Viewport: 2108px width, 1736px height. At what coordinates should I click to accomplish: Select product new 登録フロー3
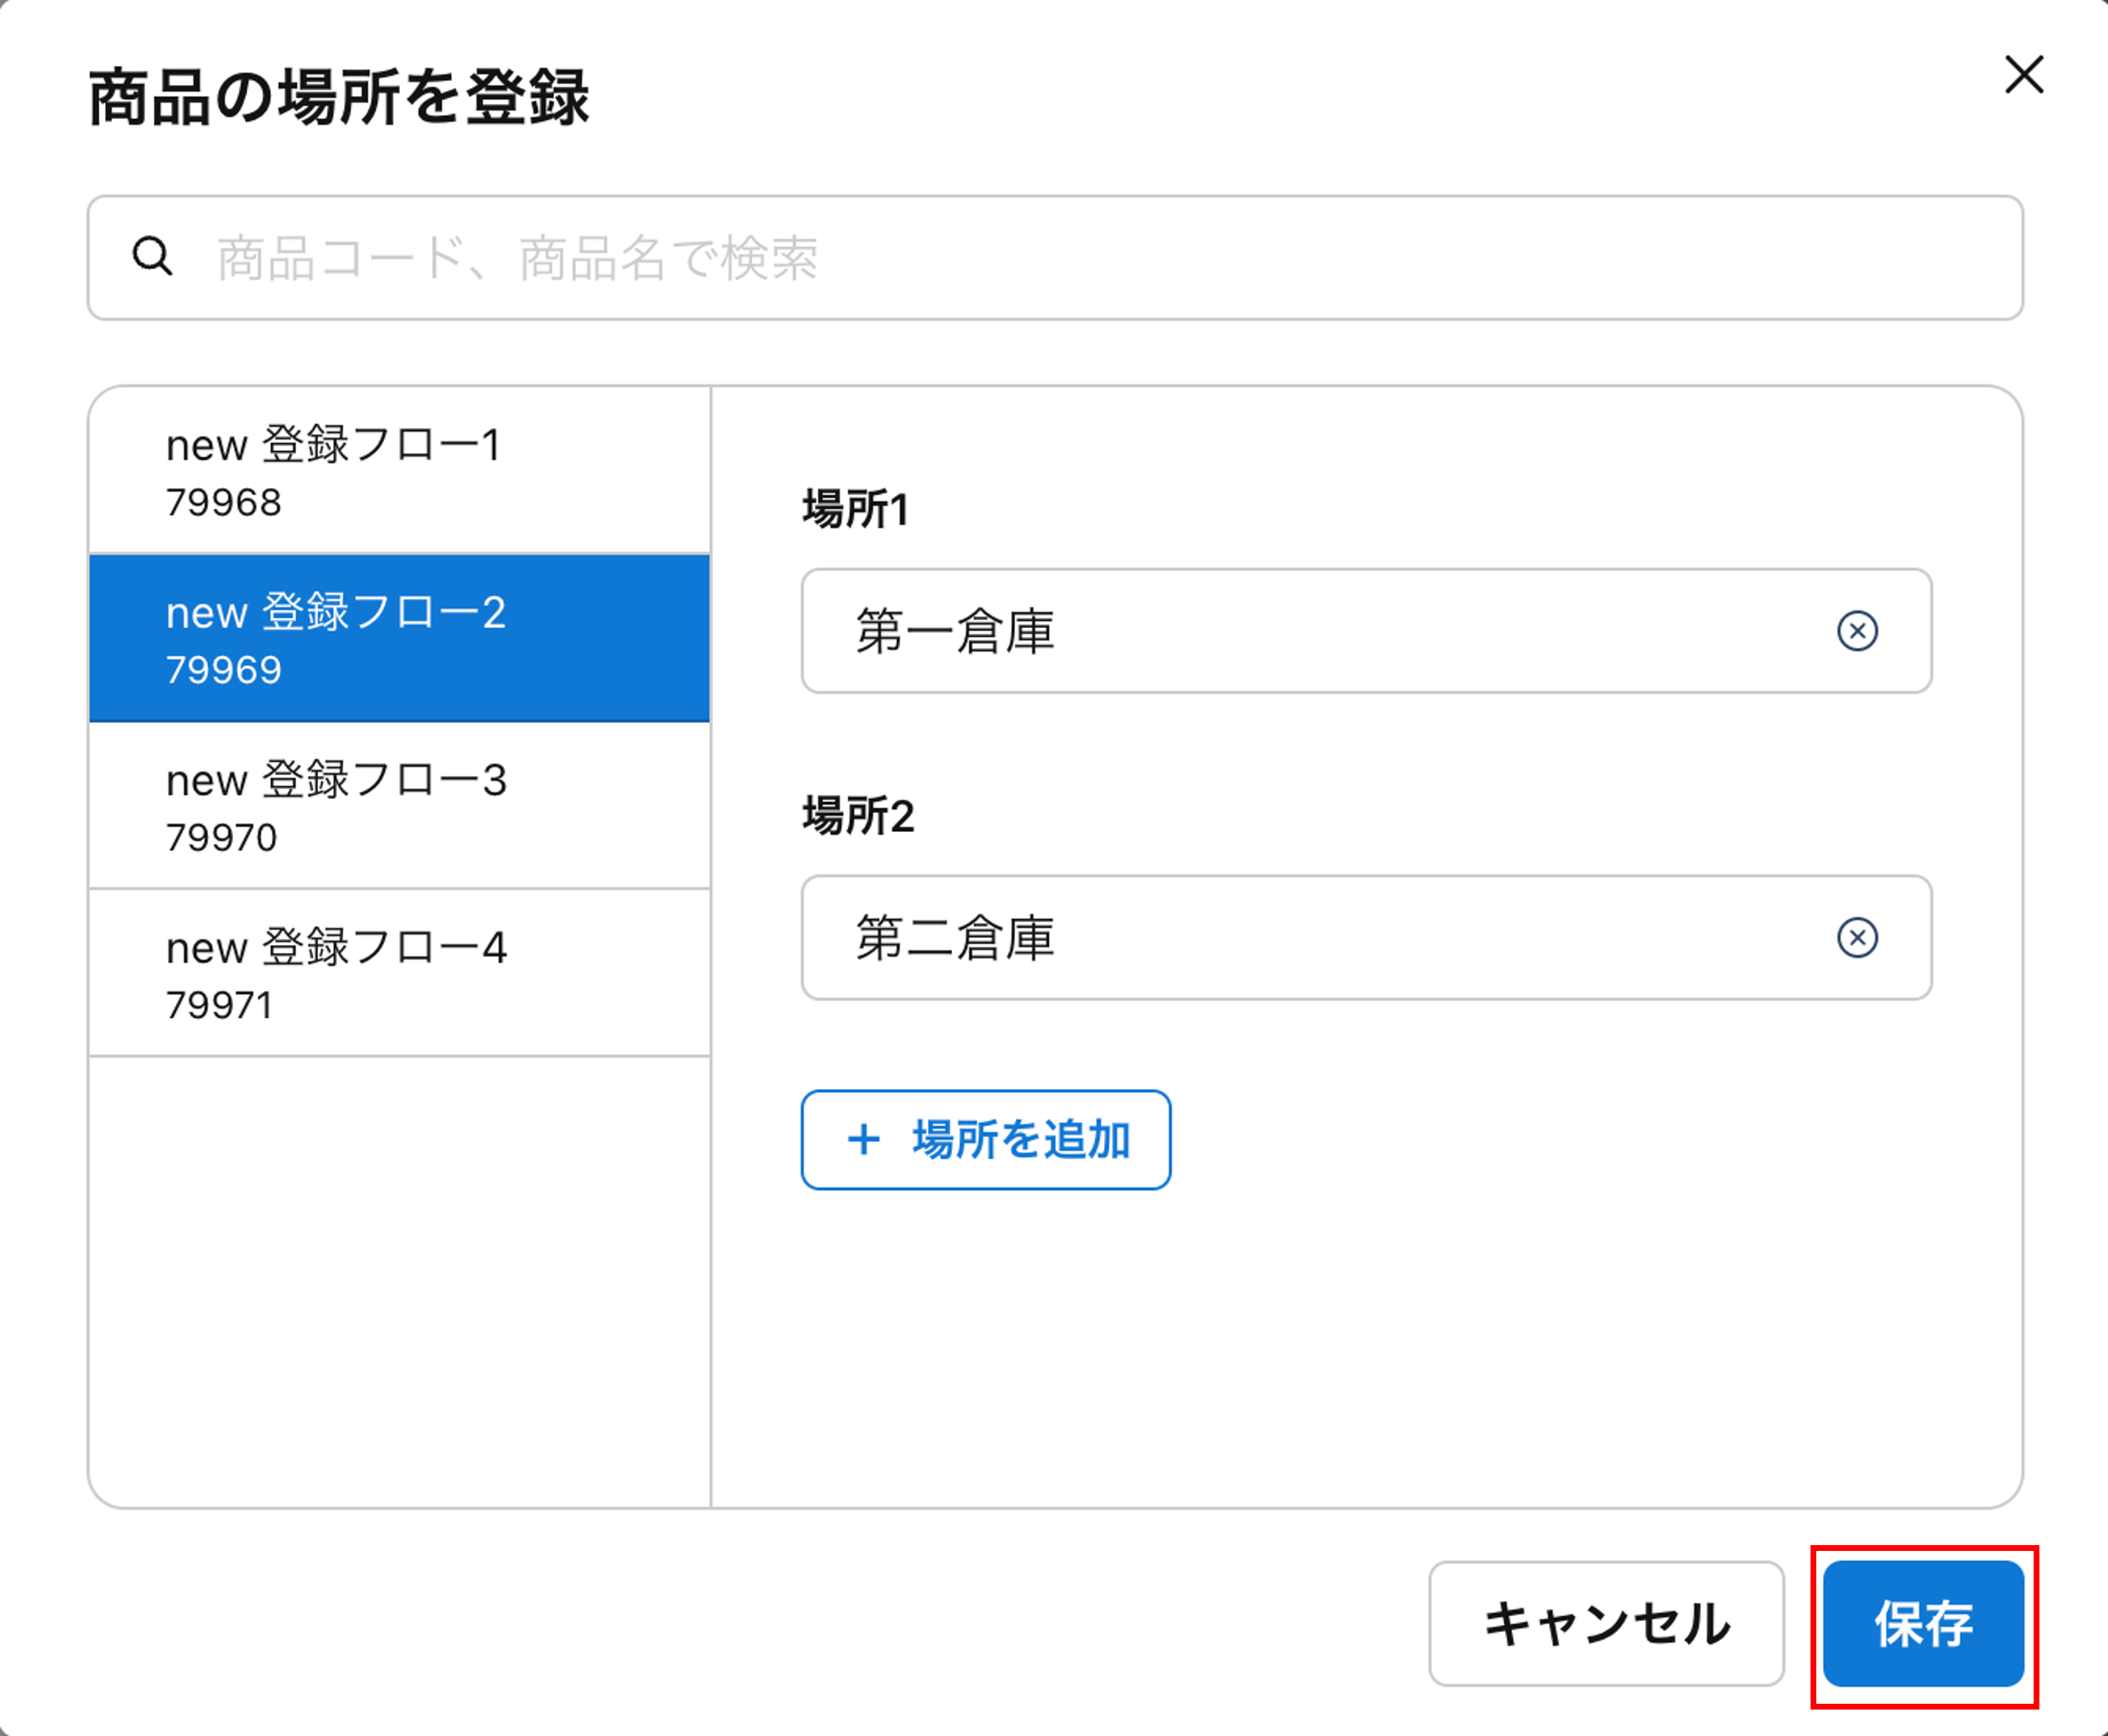coord(399,806)
